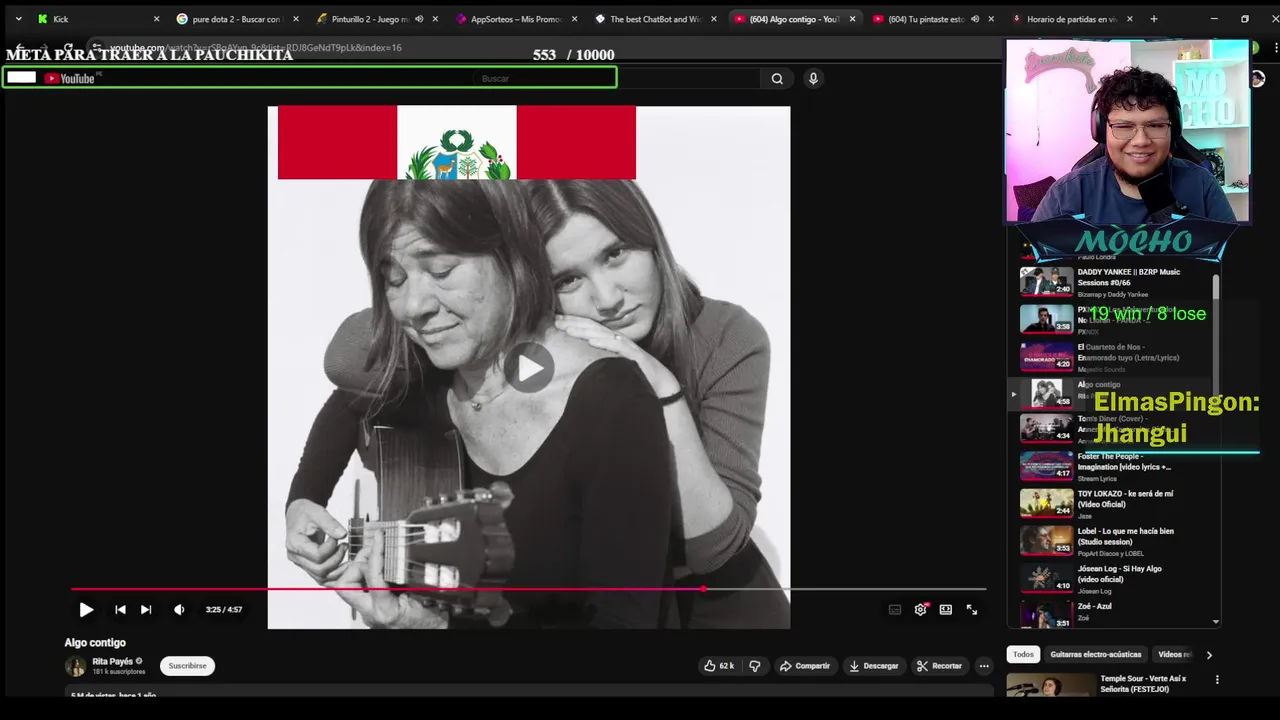Viewport: 1280px width, 720px height.
Task: Click Rita Payés channel avatar
Action: coord(76,666)
